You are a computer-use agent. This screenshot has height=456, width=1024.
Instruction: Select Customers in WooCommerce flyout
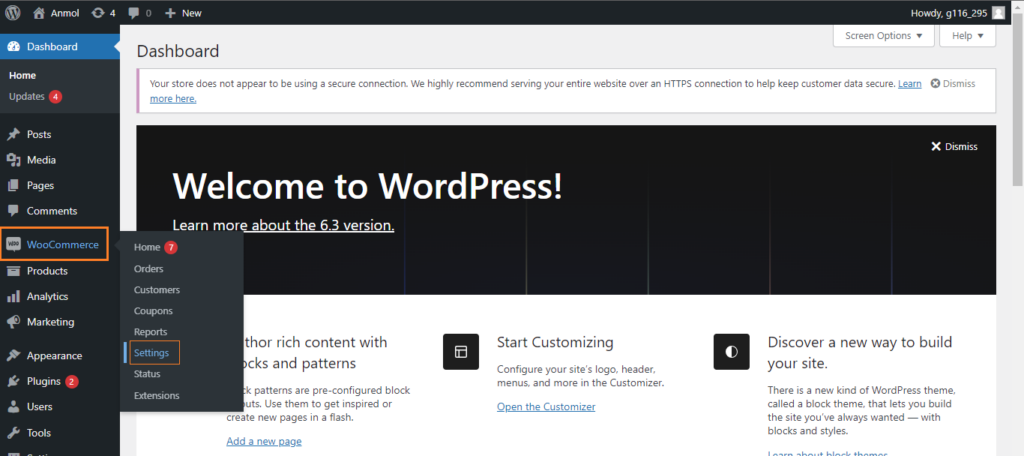coord(157,289)
